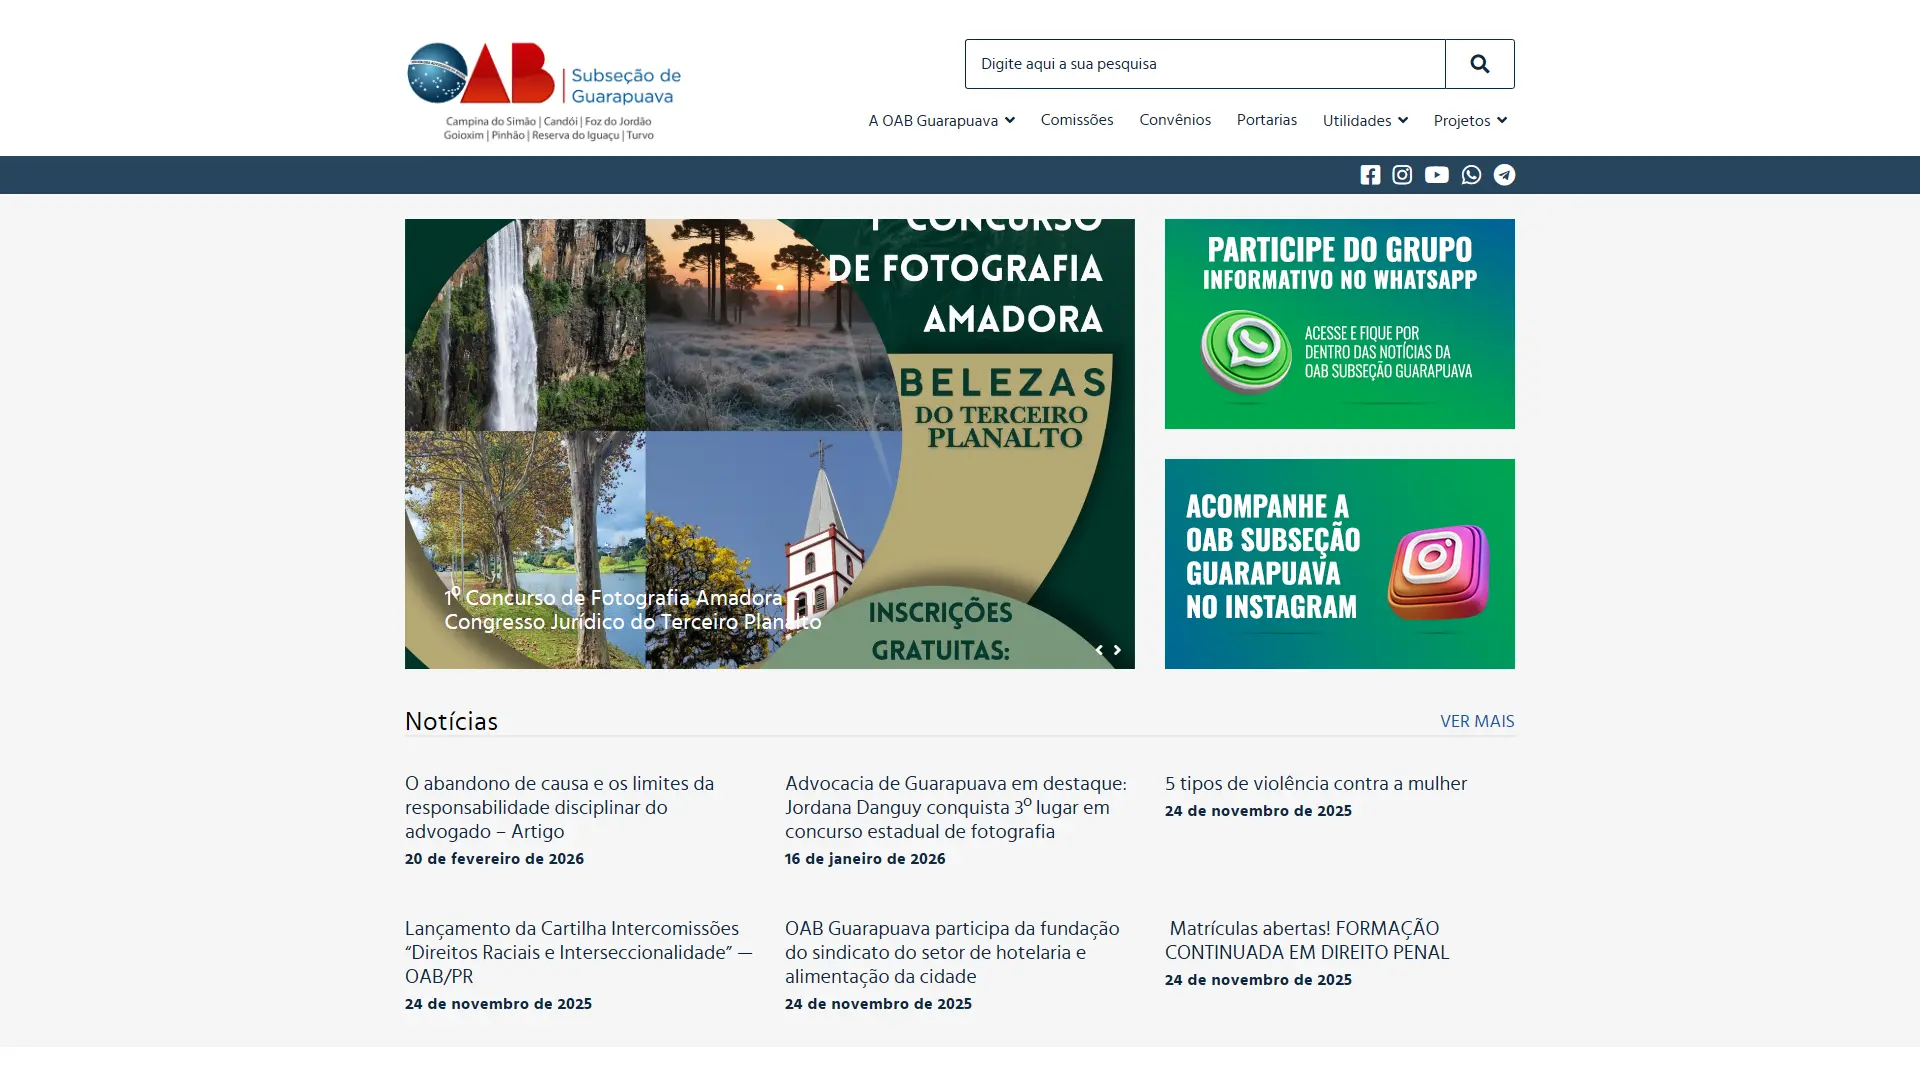This screenshot has width=1920, height=1080.
Task: Expand the Projetos dropdown menu
Action: coord(1470,120)
